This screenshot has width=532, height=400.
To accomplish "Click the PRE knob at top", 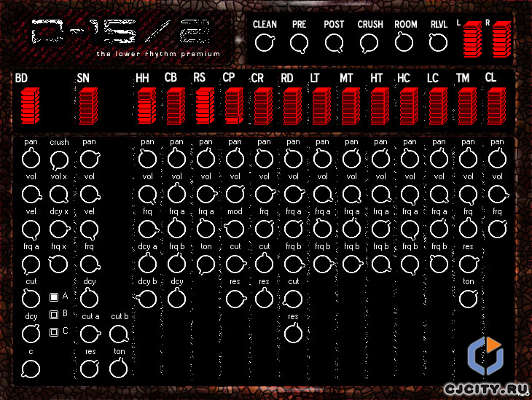I will [299, 44].
